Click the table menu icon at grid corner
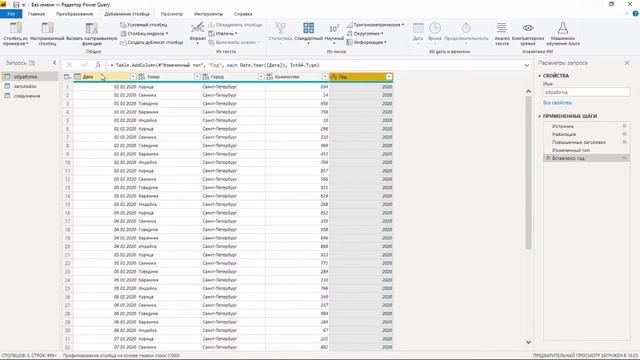The width and height of the screenshot is (640, 360). pyautogui.click(x=67, y=77)
